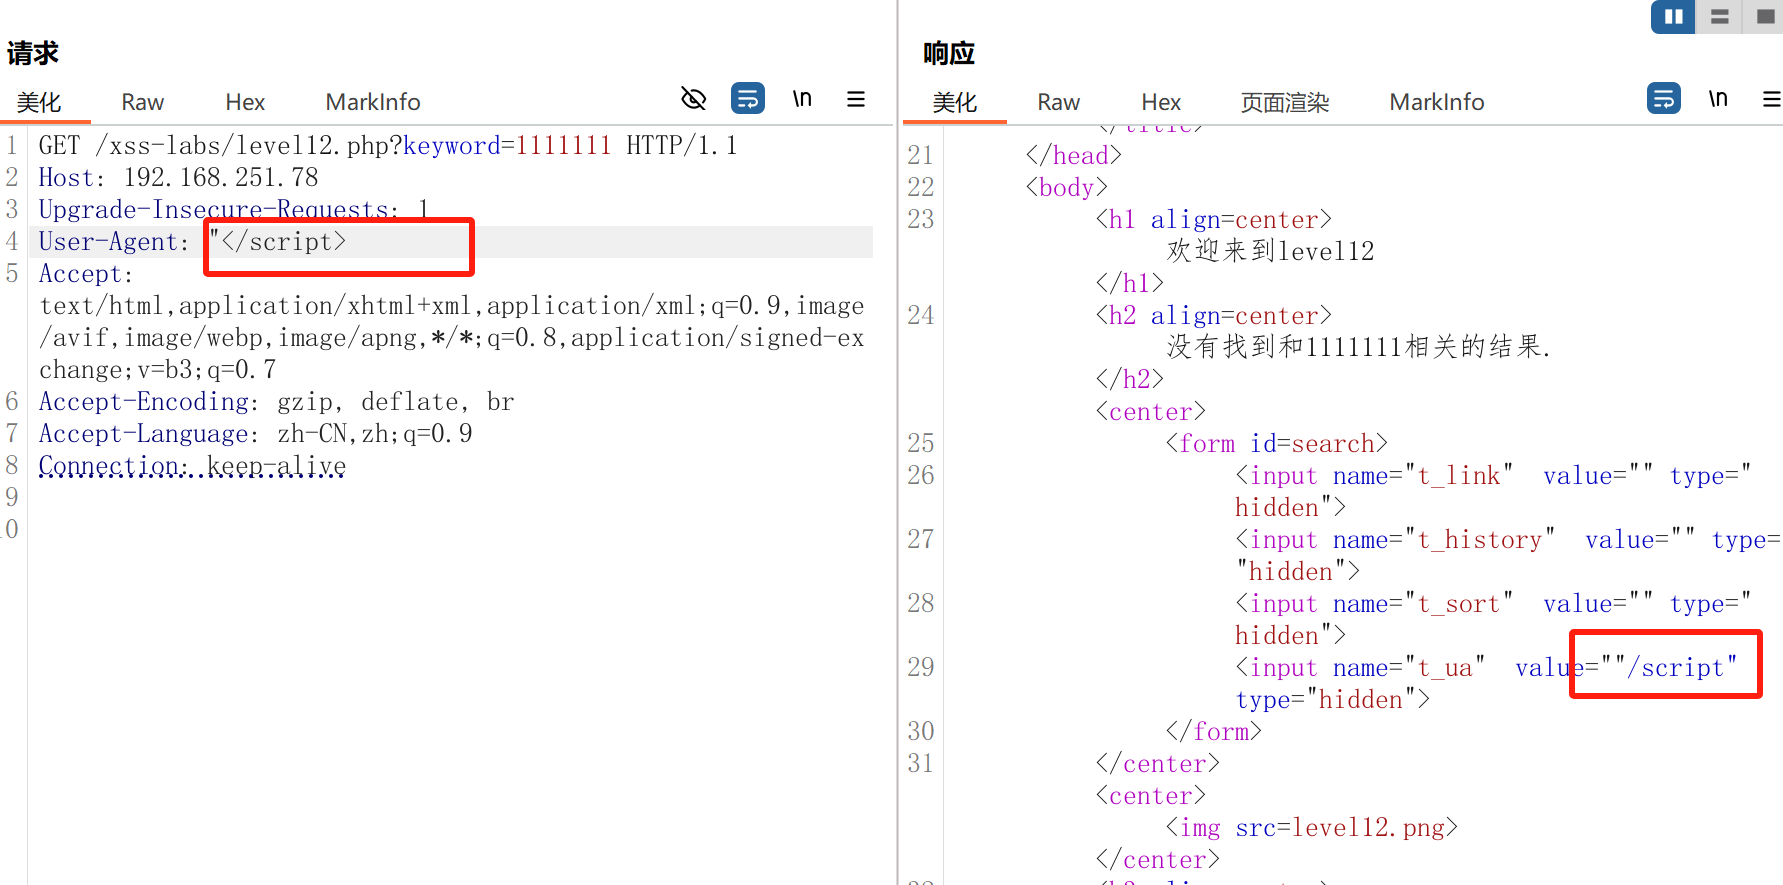1783x885 pixels.
Task: Click the GET request line text
Action: [388, 146]
